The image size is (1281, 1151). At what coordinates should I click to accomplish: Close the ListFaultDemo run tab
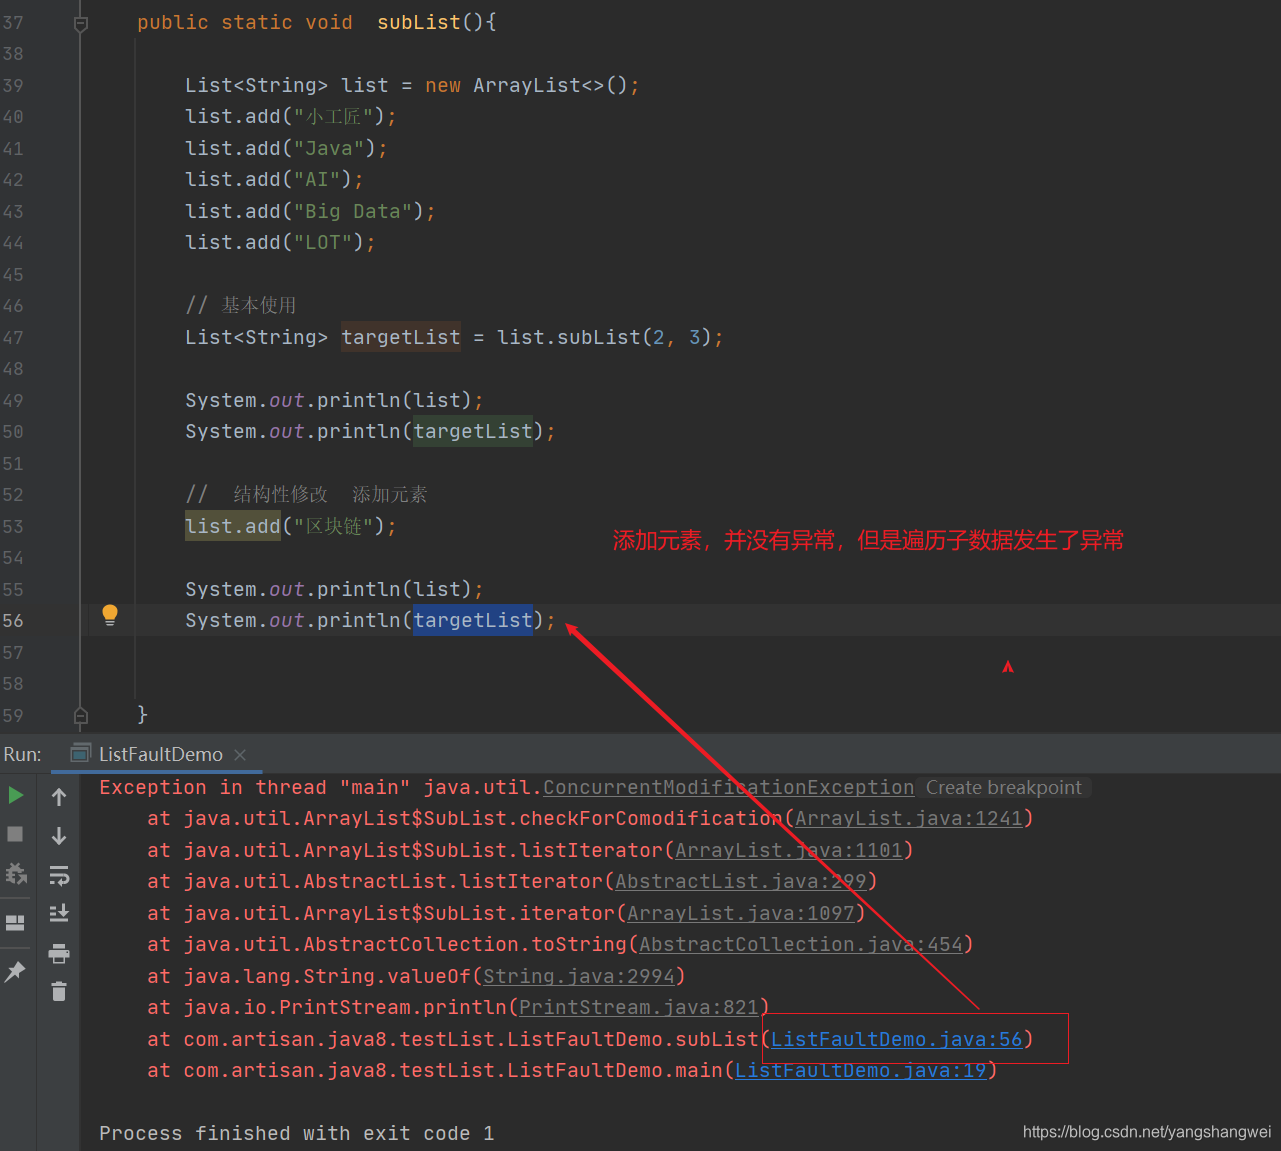pyautogui.click(x=240, y=755)
